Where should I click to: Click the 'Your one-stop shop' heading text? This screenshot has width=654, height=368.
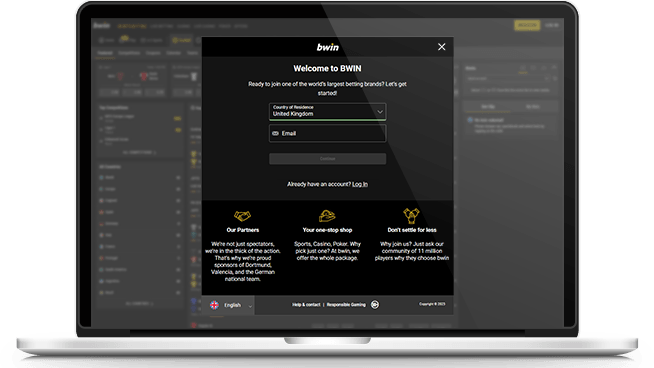tap(327, 230)
